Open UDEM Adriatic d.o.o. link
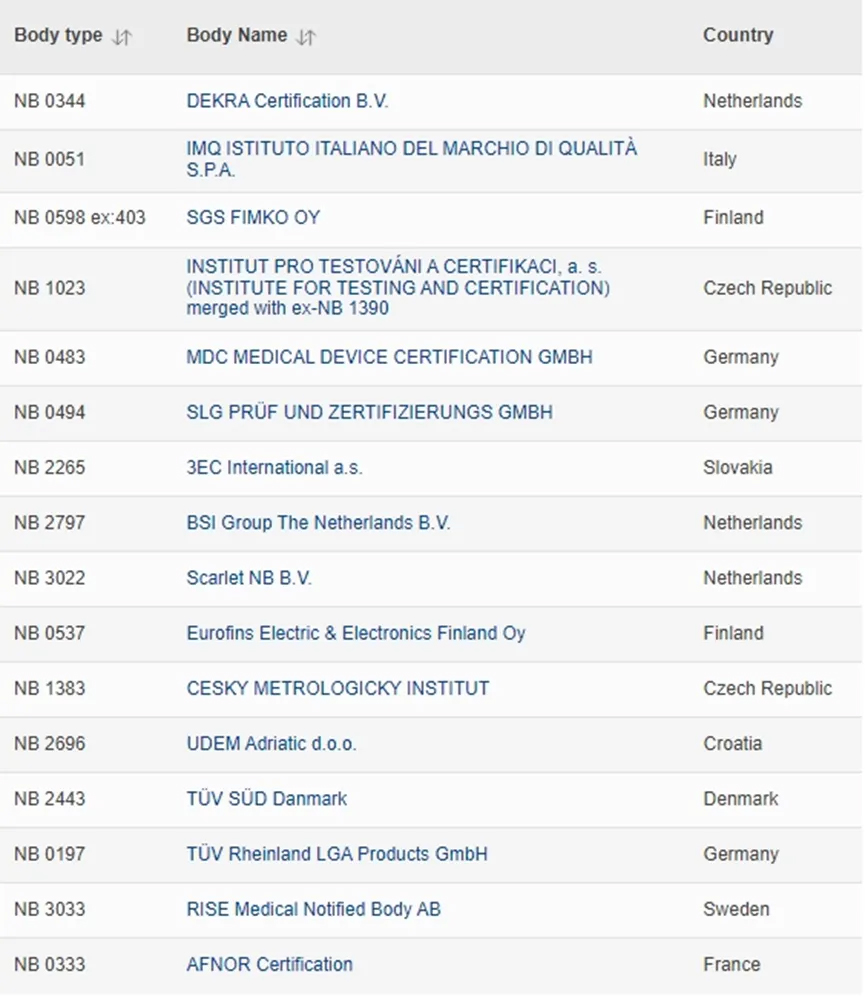The image size is (865, 997). (271, 743)
